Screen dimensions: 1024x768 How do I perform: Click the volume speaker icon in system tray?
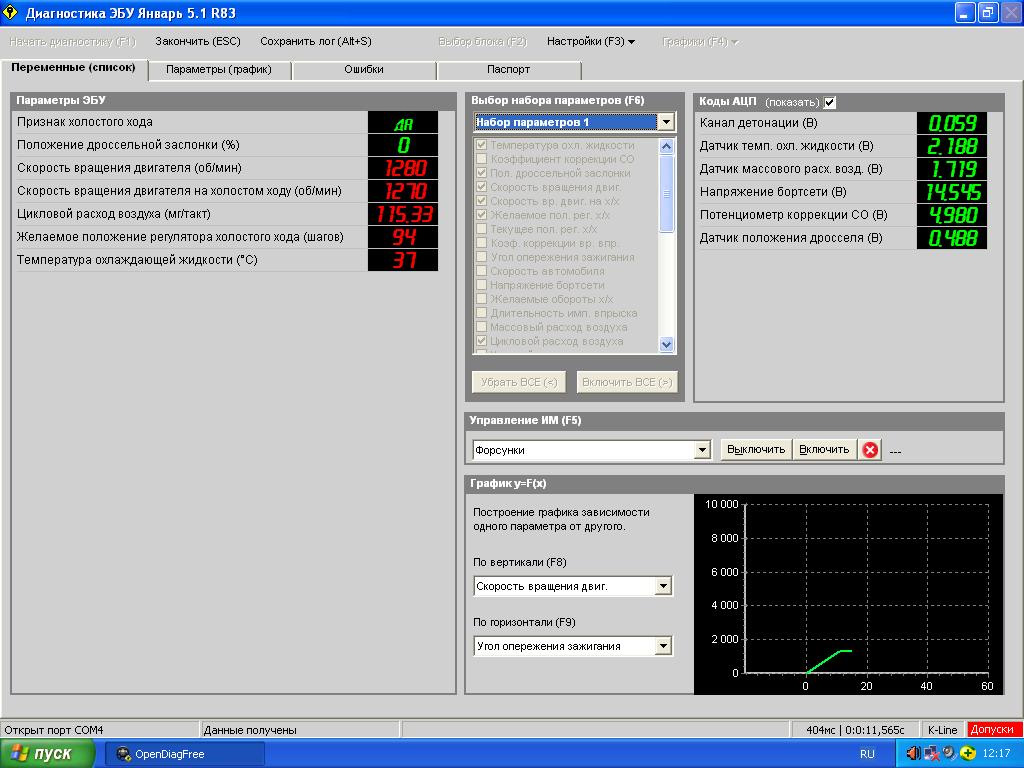click(x=914, y=753)
